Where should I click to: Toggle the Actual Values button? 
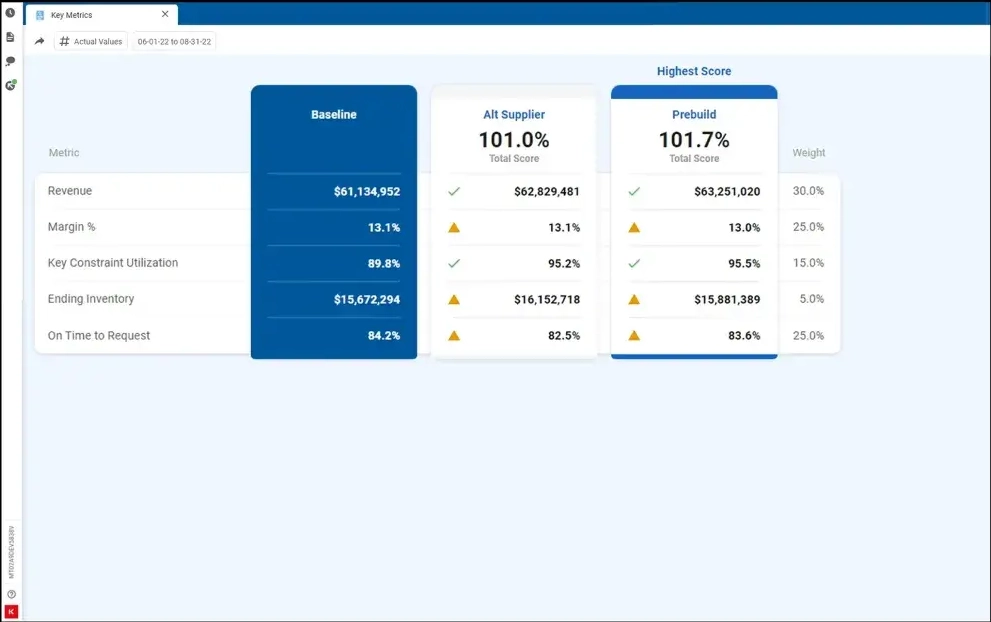tap(91, 41)
